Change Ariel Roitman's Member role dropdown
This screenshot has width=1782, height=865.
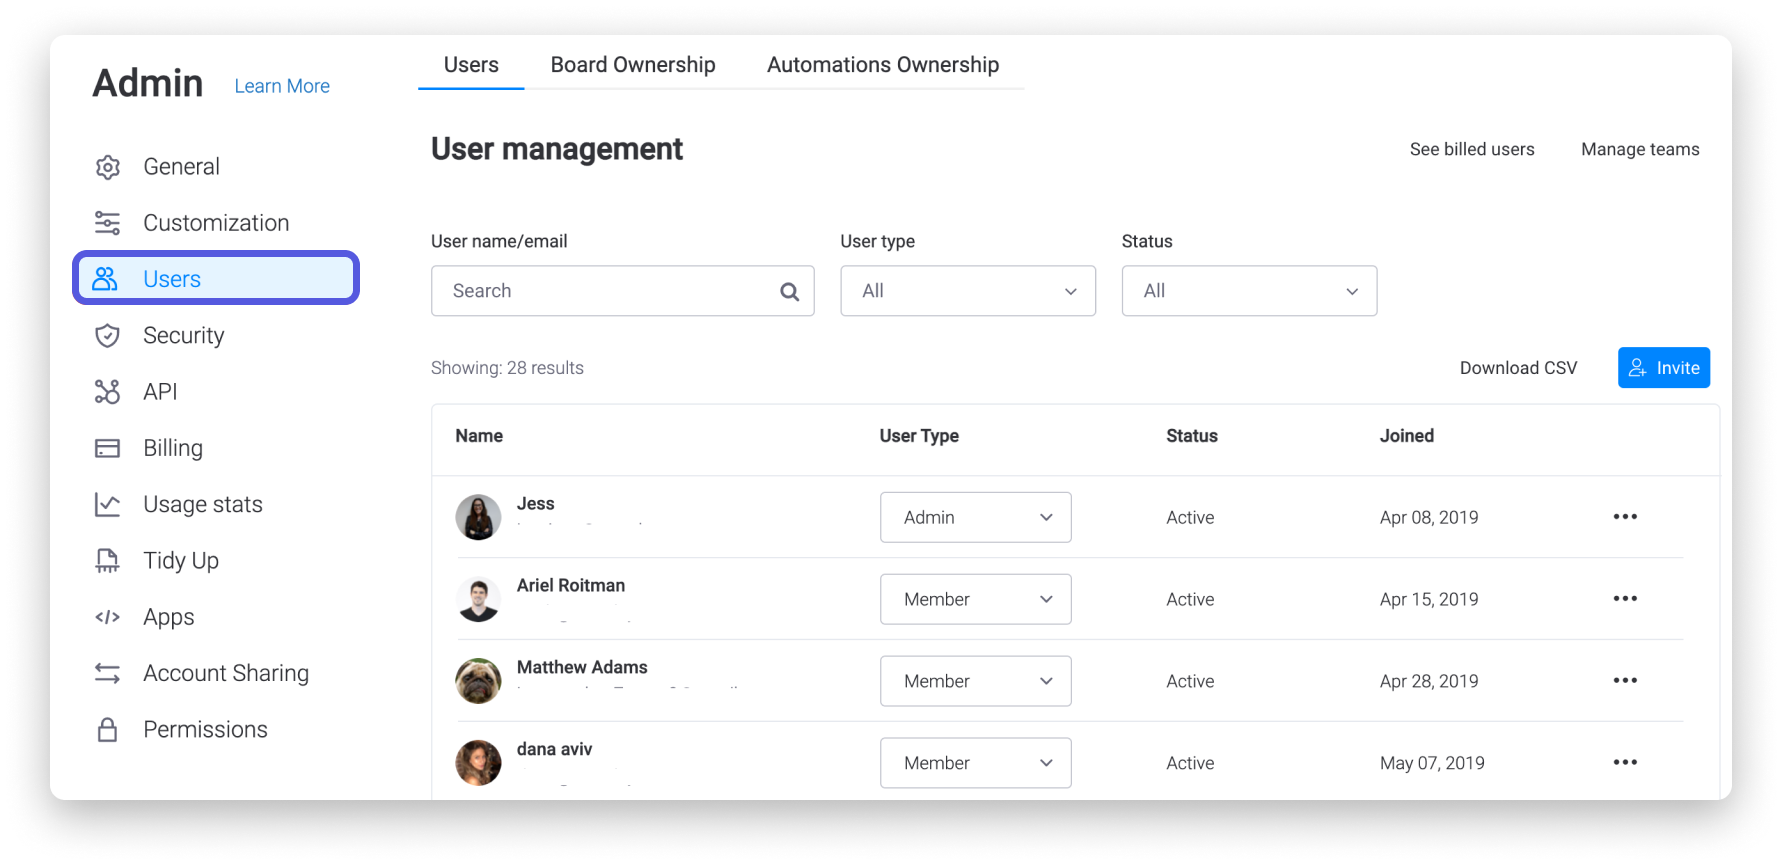point(975,599)
